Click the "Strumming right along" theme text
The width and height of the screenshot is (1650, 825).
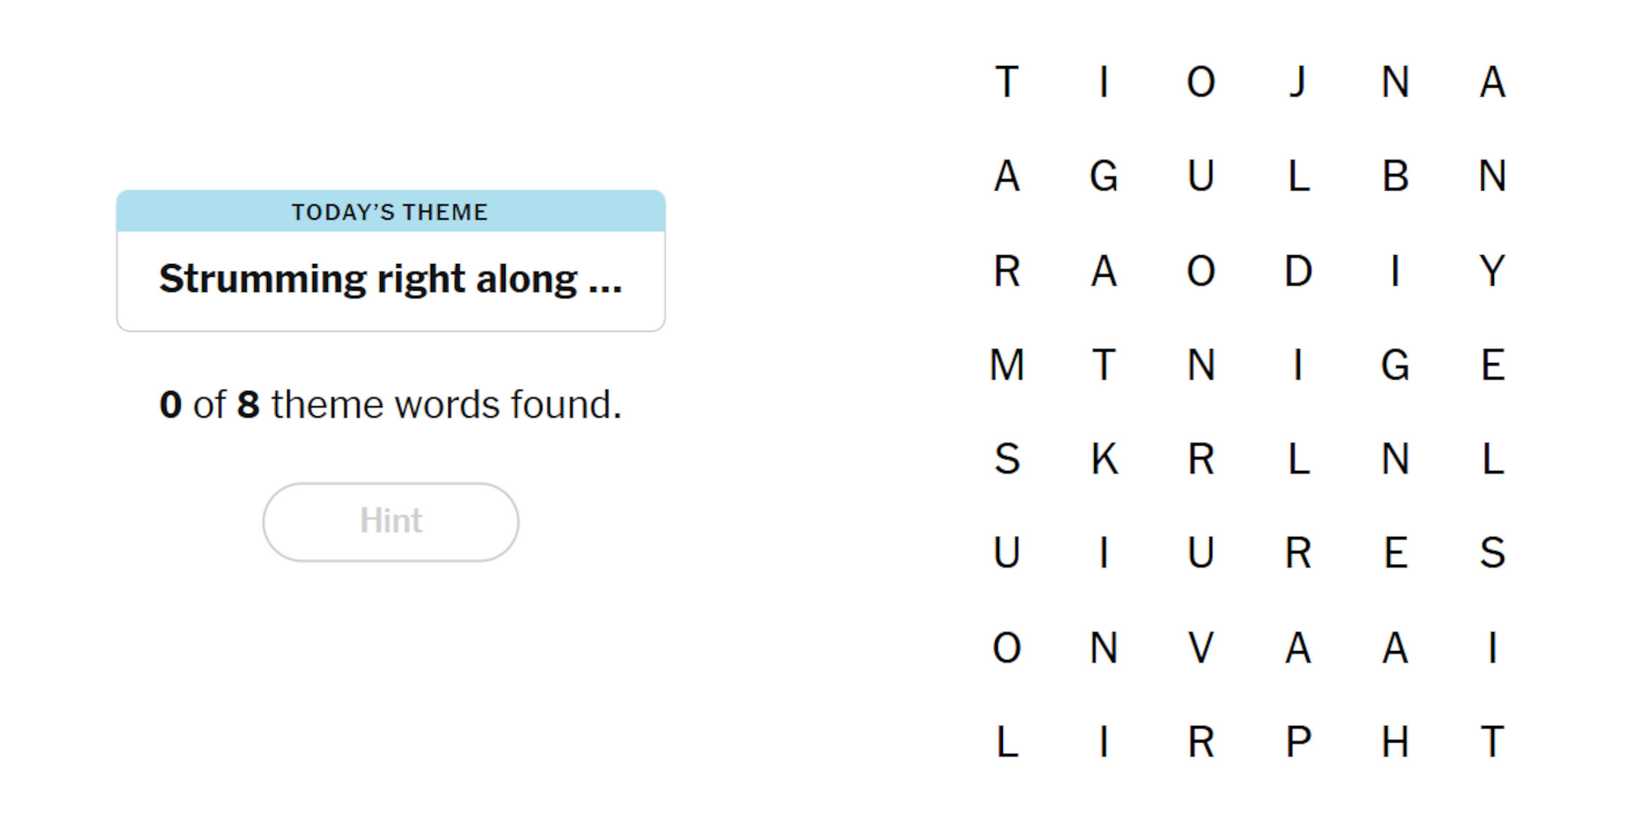coord(390,279)
